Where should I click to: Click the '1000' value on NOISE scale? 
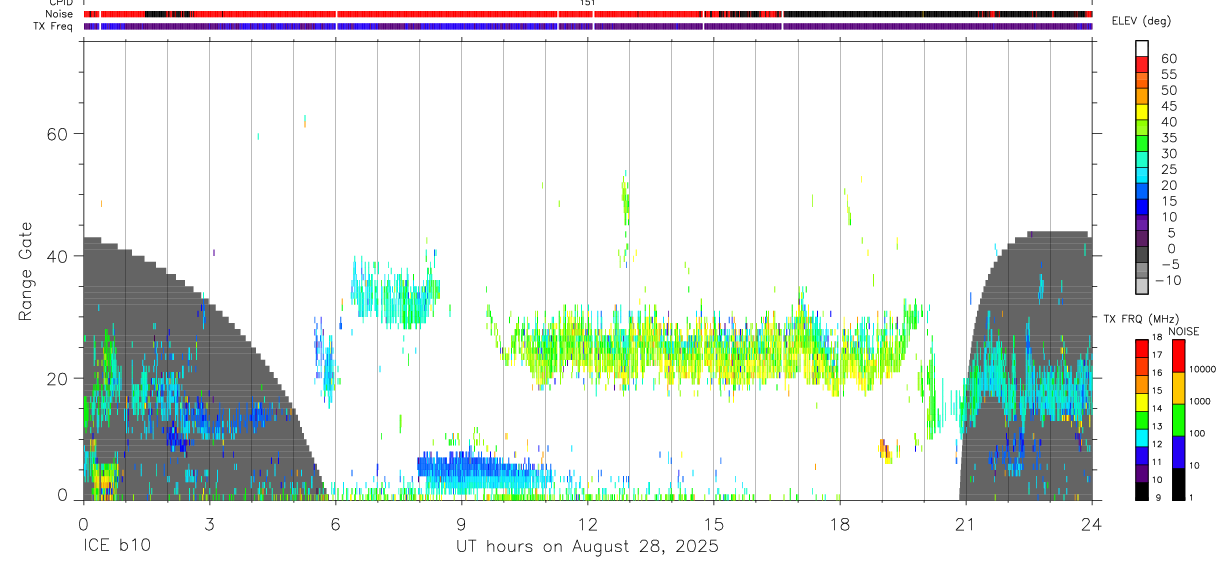pyautogui.click(x=1200, y=402)
